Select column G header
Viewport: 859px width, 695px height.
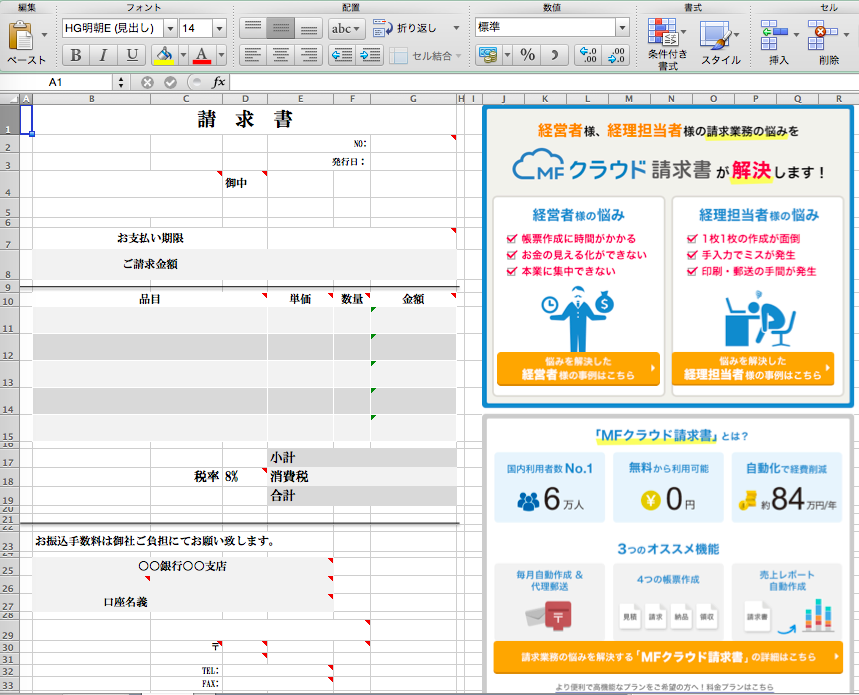coord(414,99)
